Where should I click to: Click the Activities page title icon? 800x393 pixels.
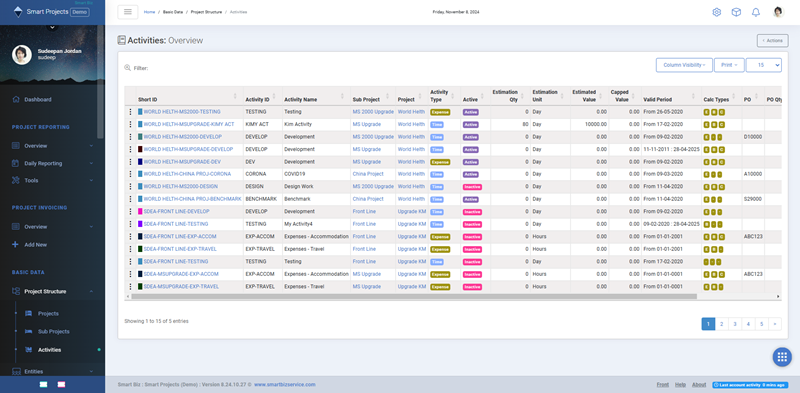(121, 40)
